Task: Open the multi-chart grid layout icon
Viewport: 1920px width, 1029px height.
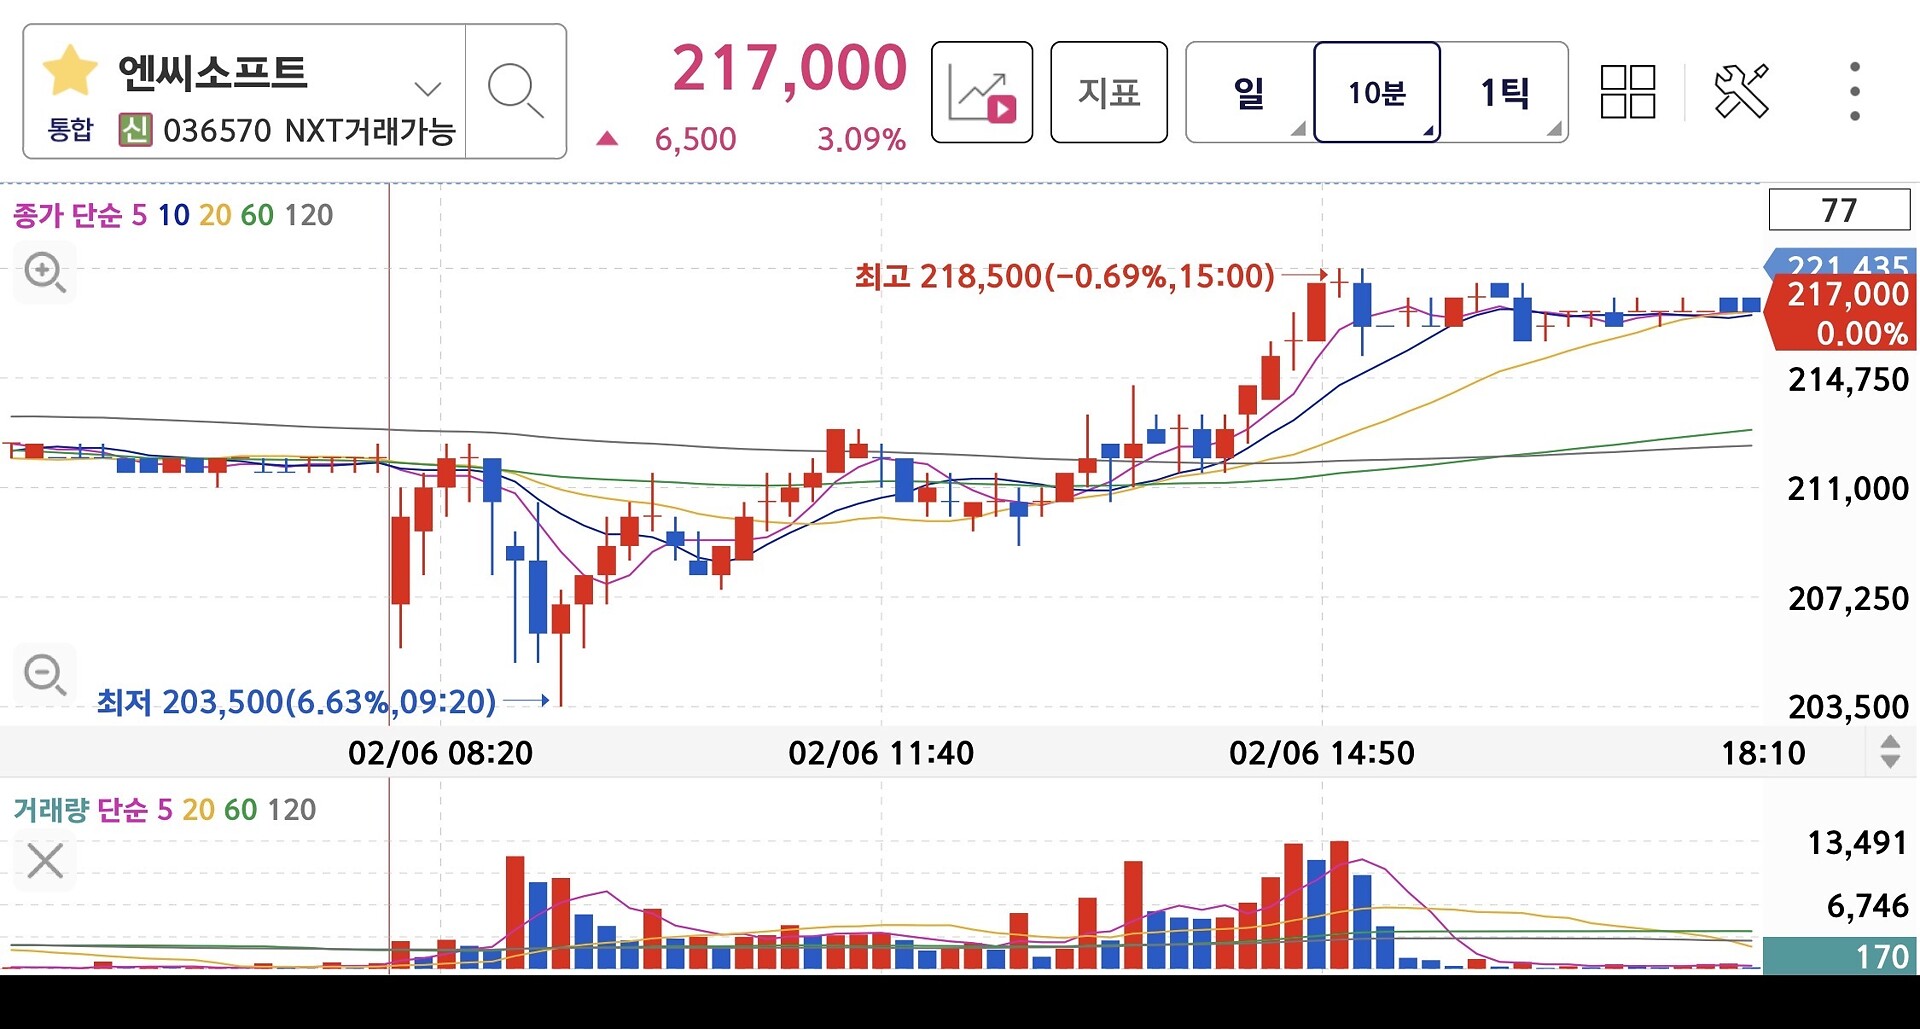Action: click(x=1628, y=92)
